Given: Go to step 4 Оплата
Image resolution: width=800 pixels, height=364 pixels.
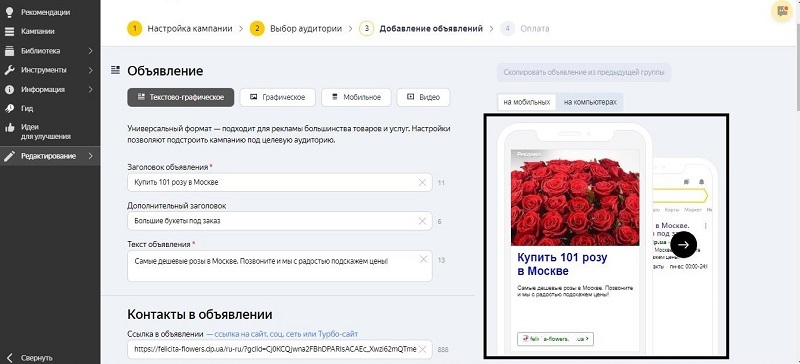Looking at the screenshot, I should coord(525,29).
